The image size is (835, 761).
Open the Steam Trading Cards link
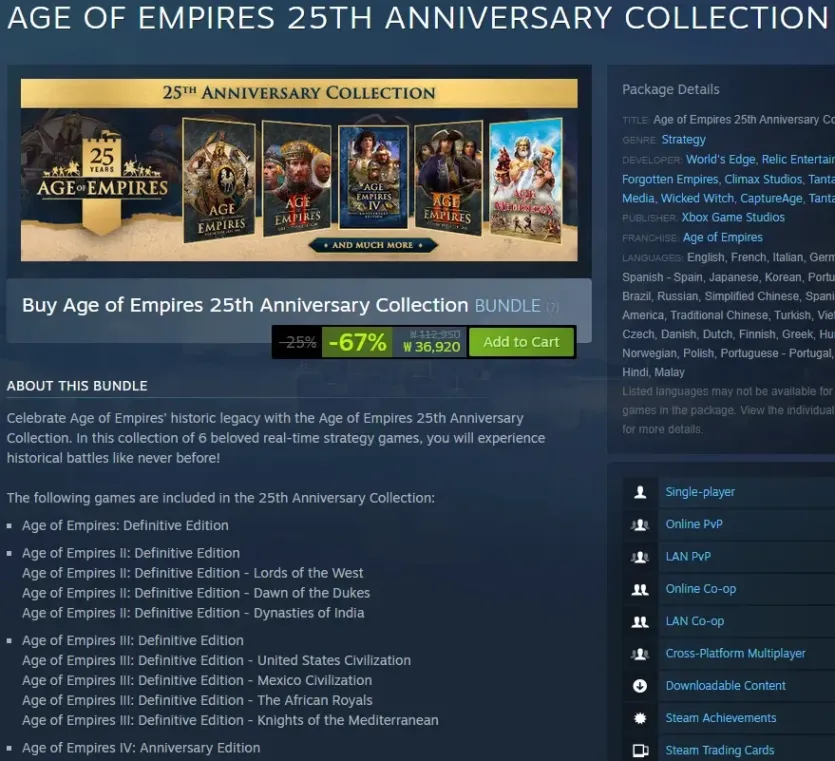(x=720, y=750)
